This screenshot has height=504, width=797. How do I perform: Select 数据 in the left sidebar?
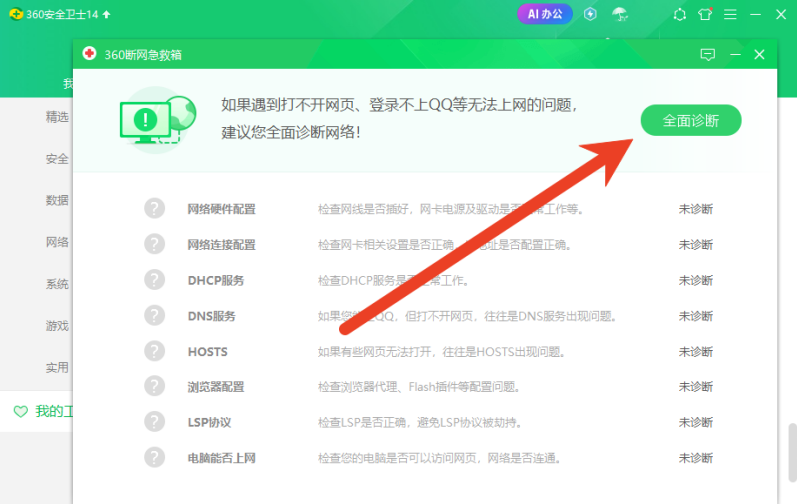point(57,200)
